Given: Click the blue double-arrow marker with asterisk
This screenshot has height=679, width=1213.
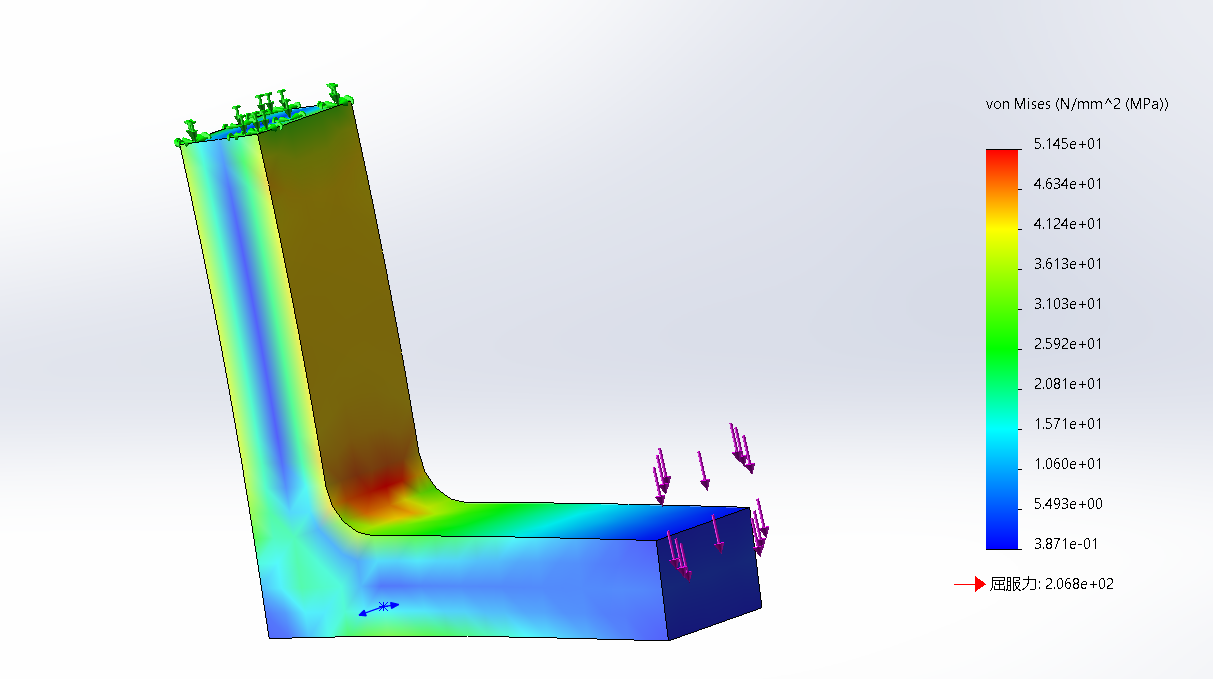Looking at the screenshot, I should click(x=380, y=607).
